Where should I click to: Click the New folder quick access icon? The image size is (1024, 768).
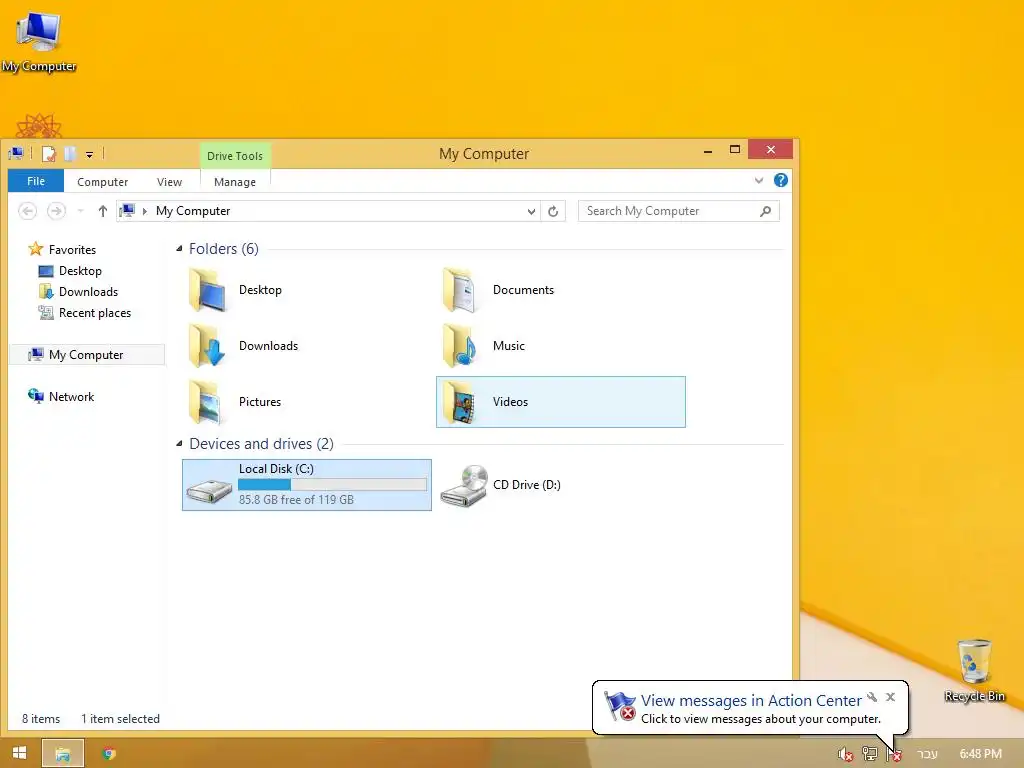pyautogui.click(x=70, y=154)
